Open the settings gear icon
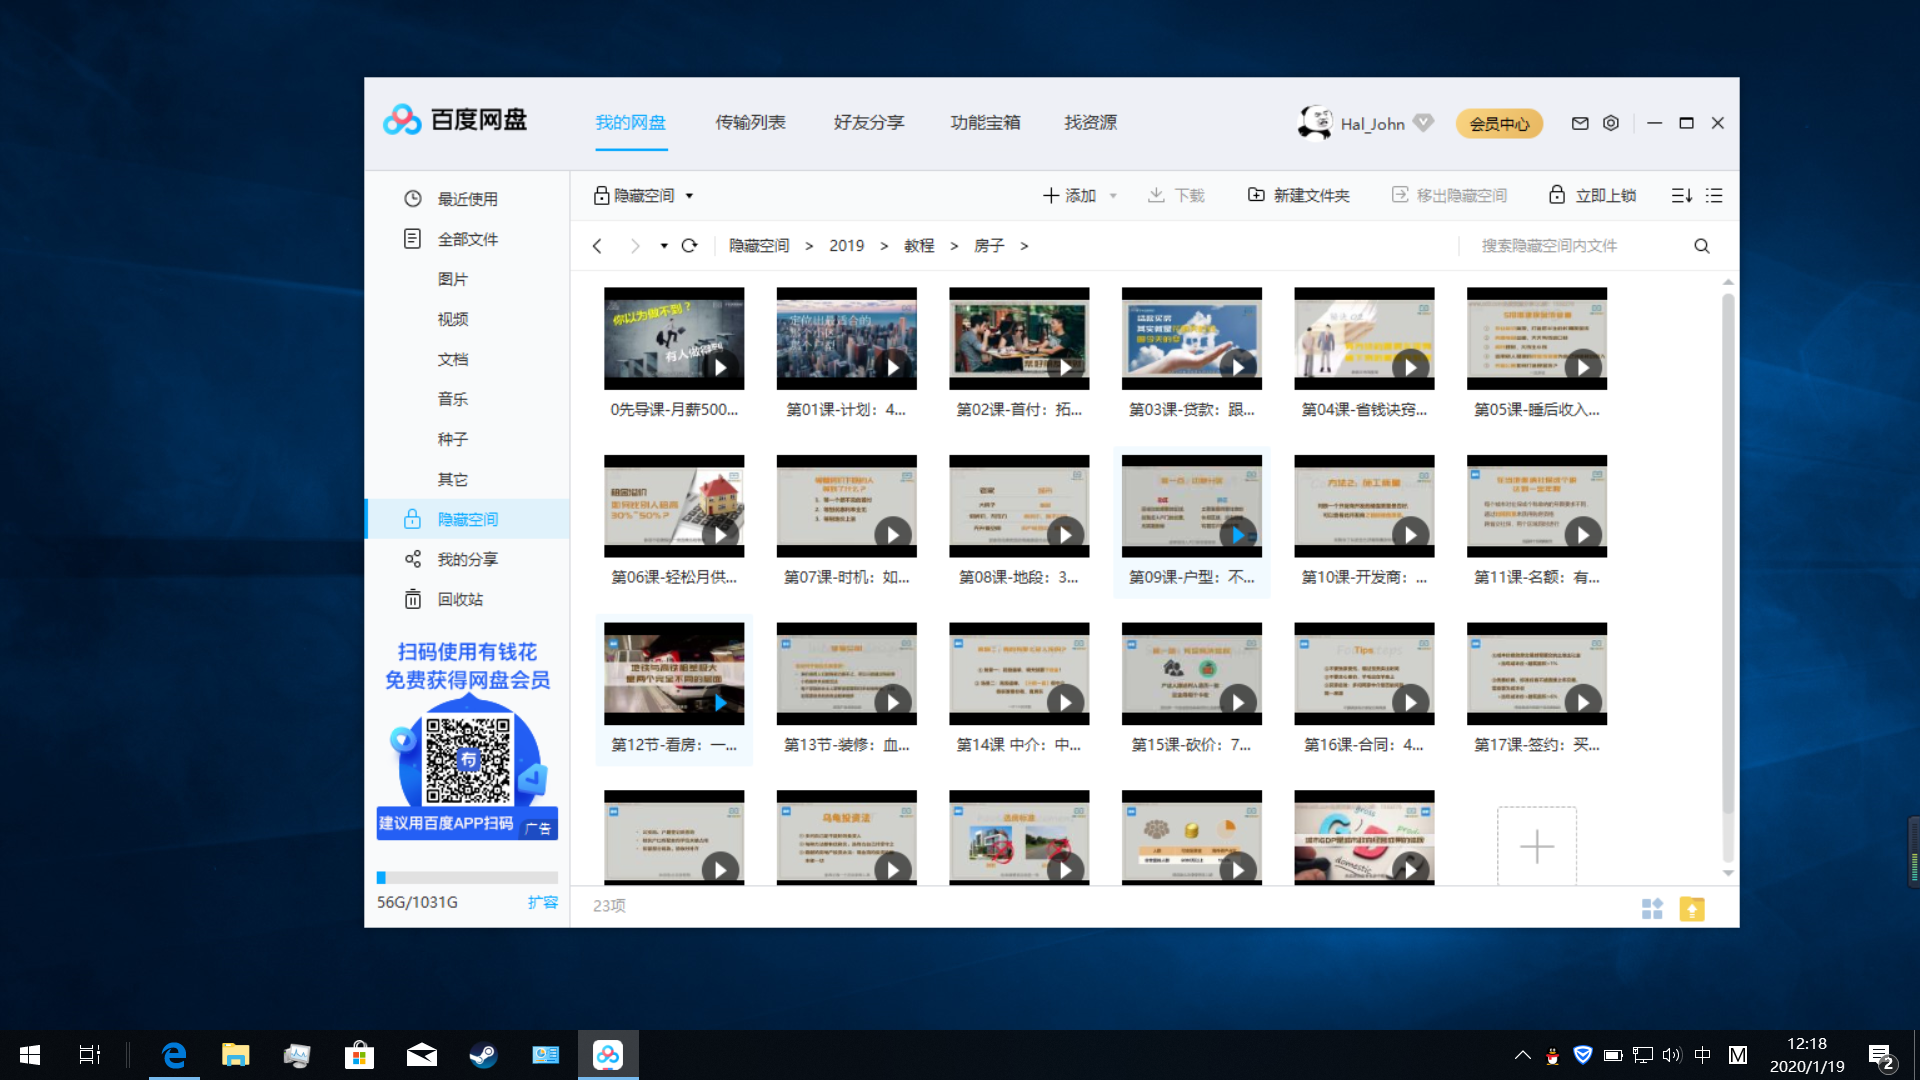The height and width of the screenshot is (1080, 1920). pyautogui.click(x=1610, y=123)
